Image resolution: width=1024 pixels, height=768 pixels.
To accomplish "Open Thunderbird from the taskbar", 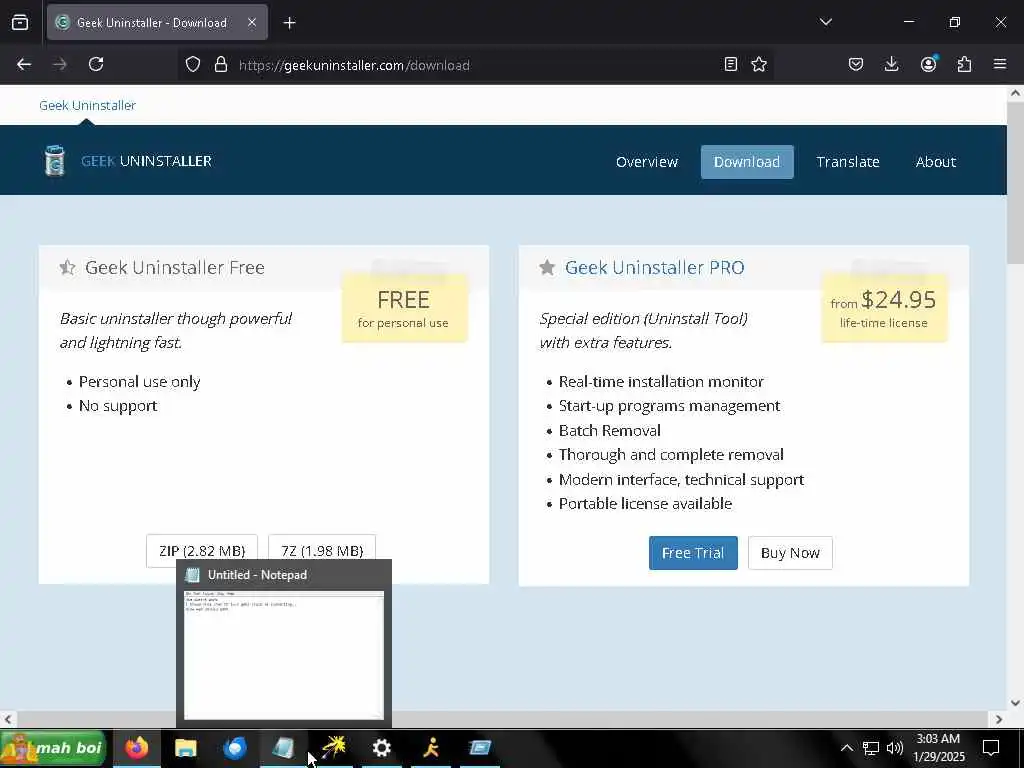I will coord(234,748).
